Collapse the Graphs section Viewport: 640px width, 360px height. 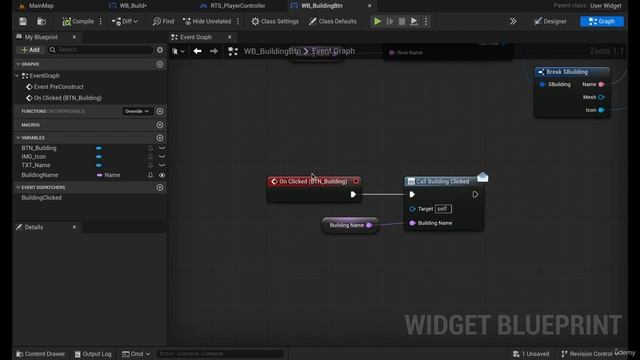pyautogui.click(x=18, y=64)
